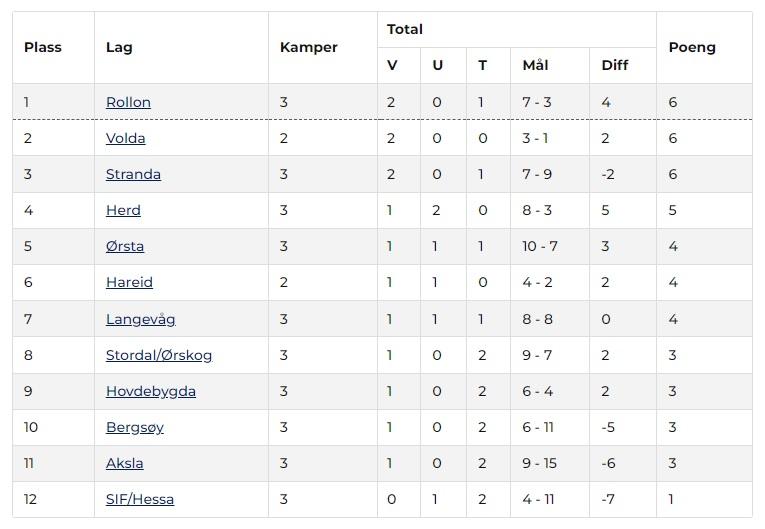Open the Rollon team link
The image size is (765, 529).
128,102
